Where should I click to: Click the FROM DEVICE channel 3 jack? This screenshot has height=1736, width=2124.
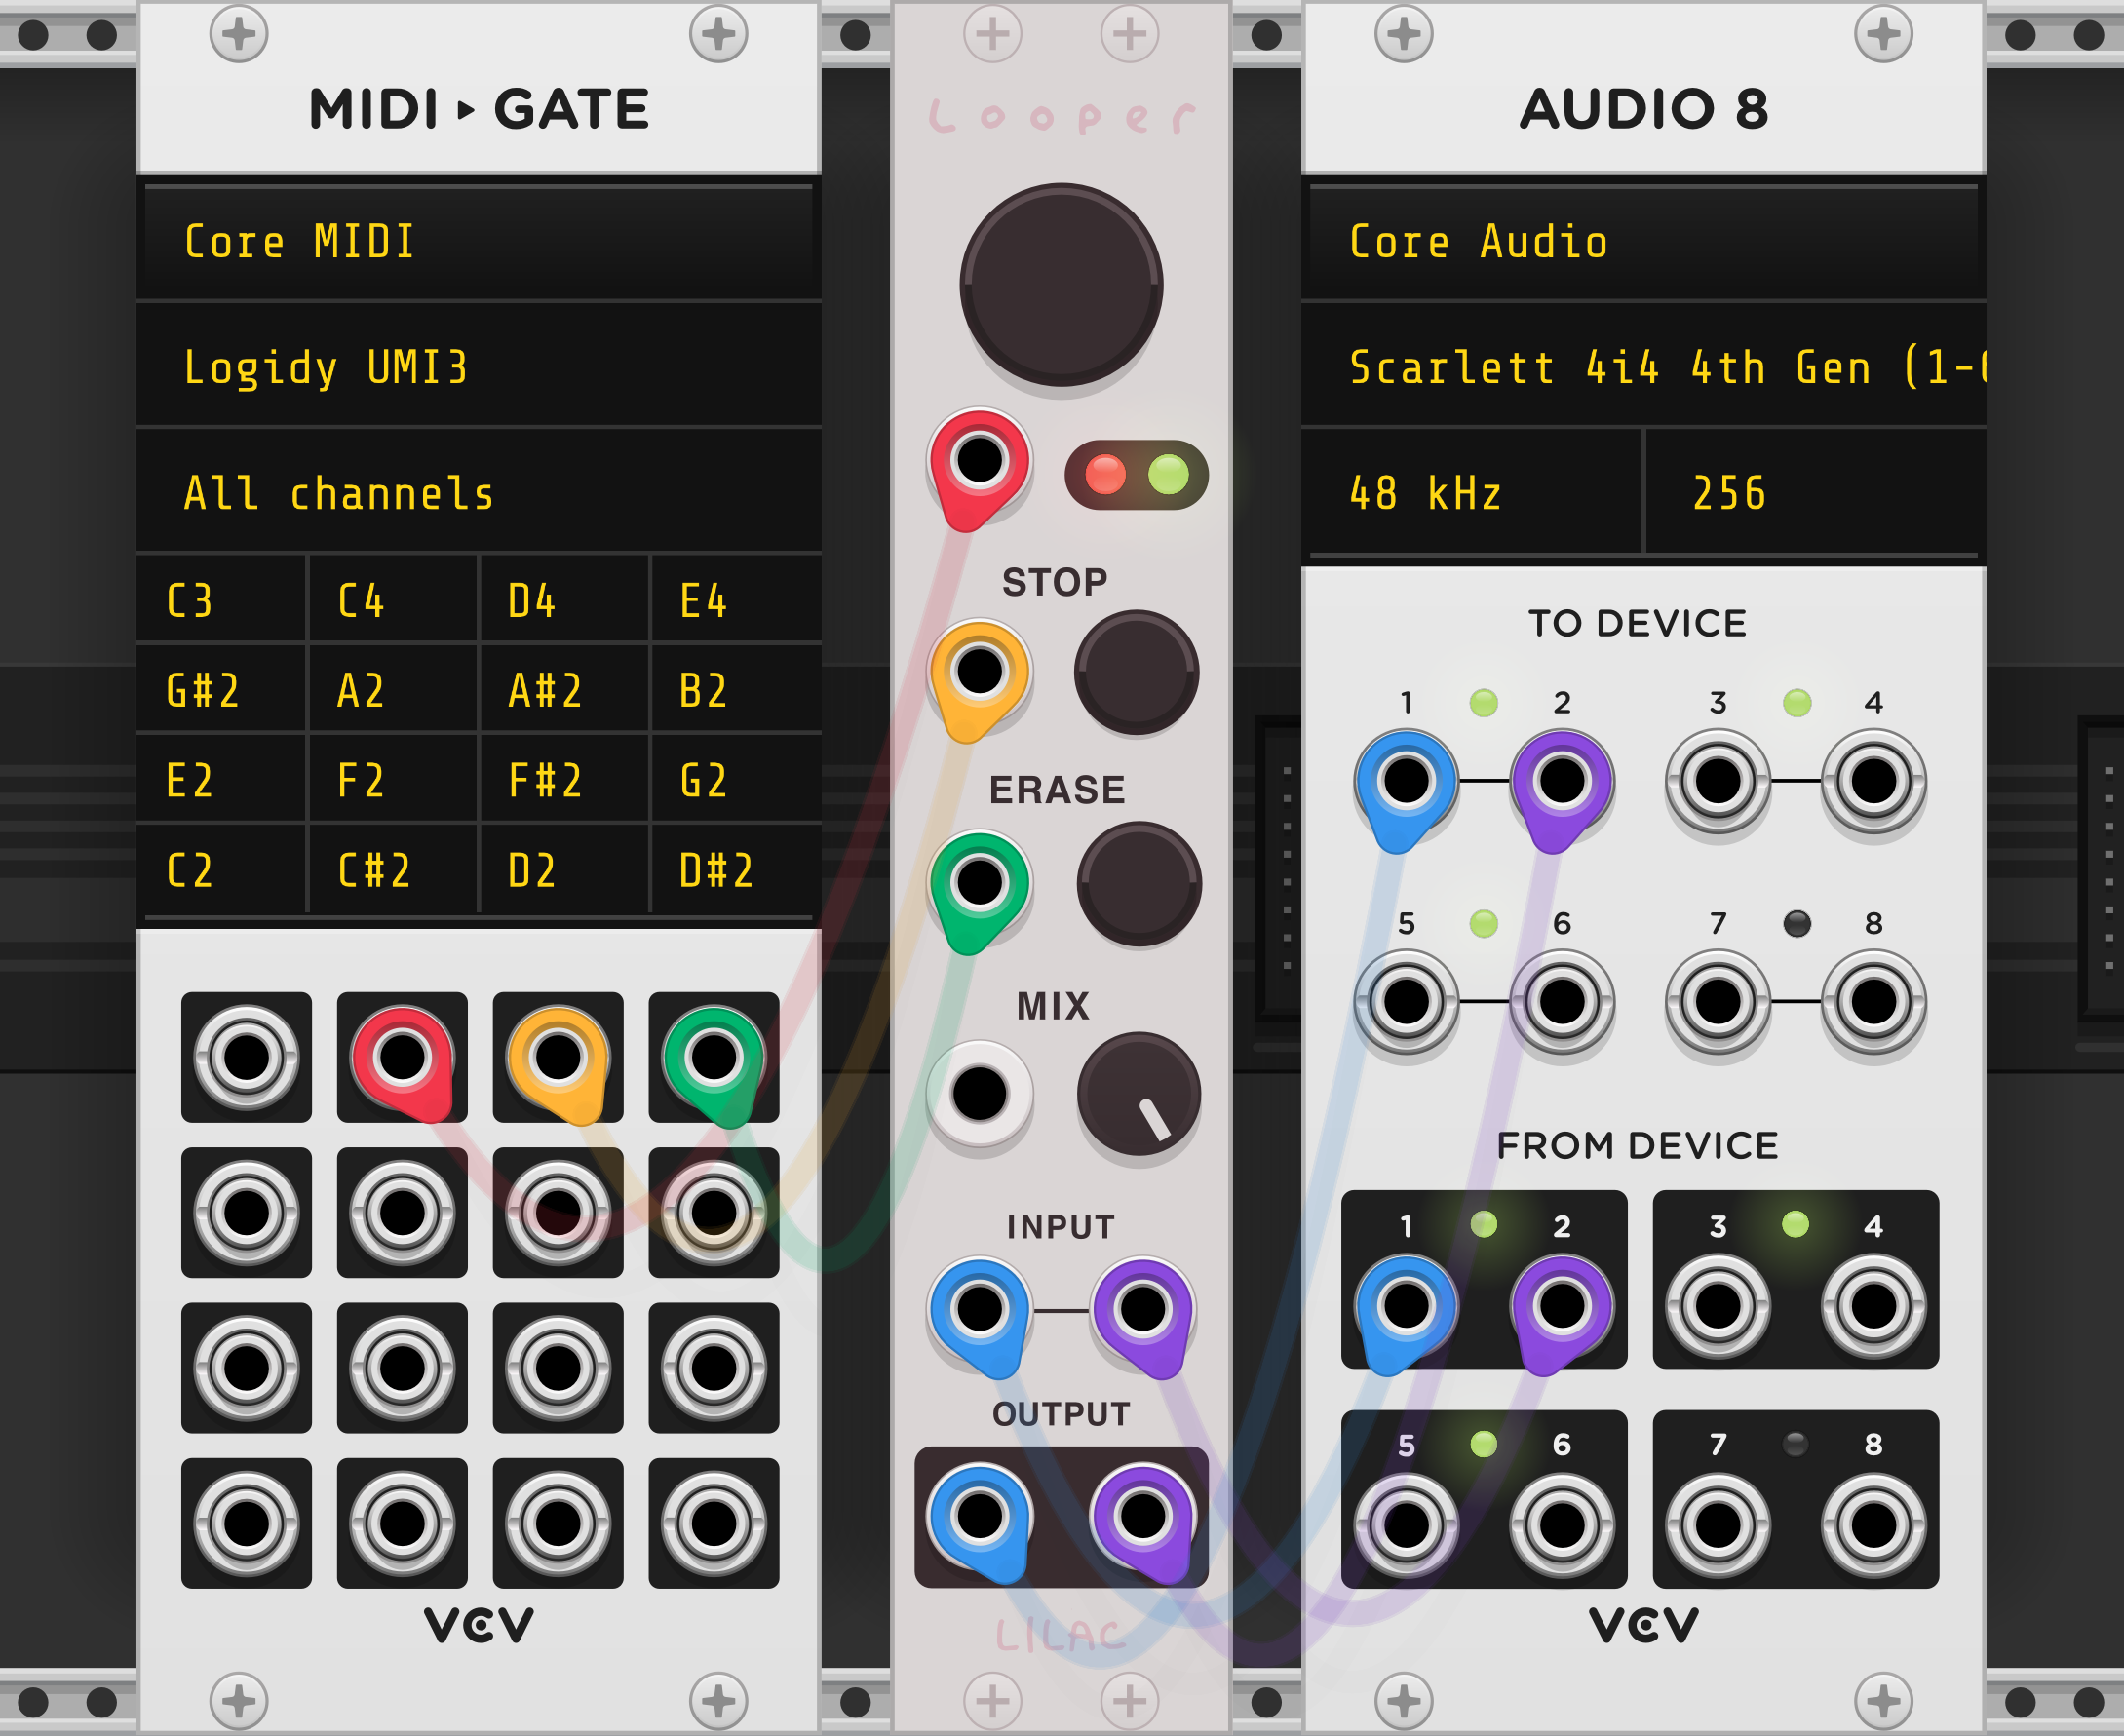point(1718,1305)
